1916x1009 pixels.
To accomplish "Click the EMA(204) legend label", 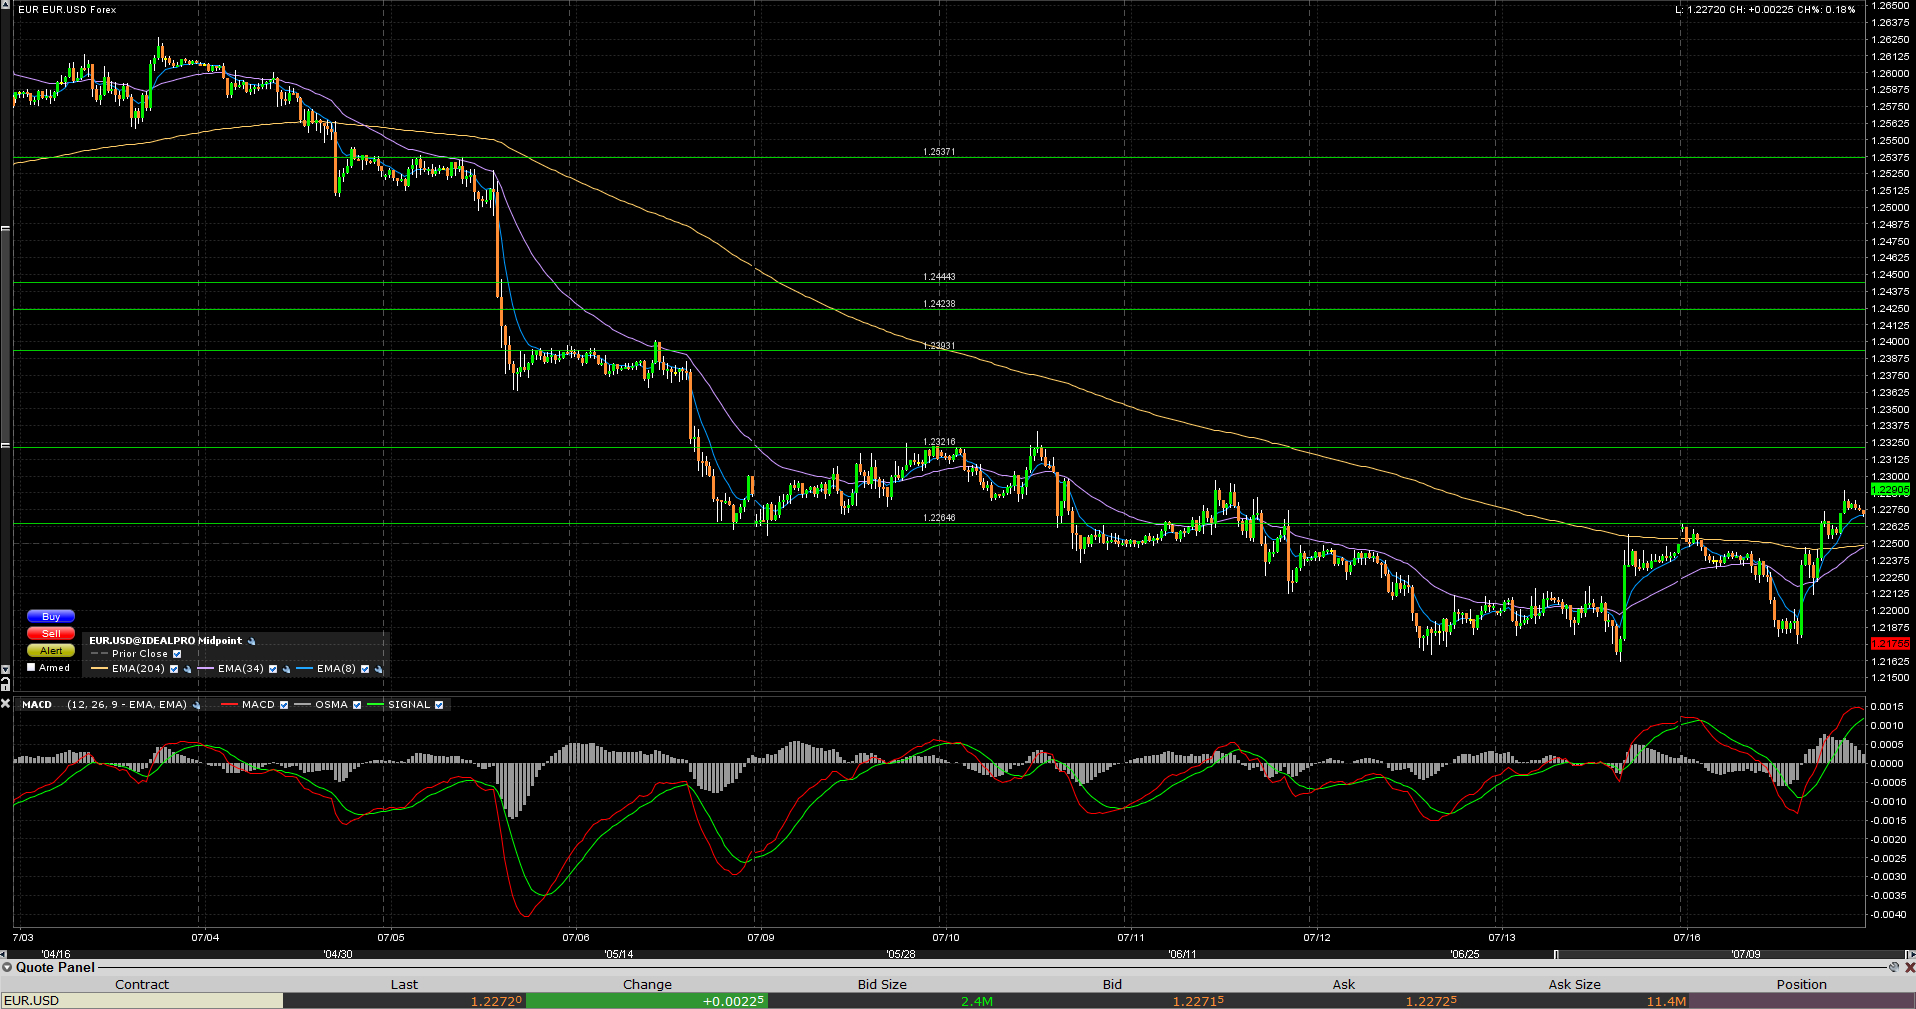I will click(138, 669).
